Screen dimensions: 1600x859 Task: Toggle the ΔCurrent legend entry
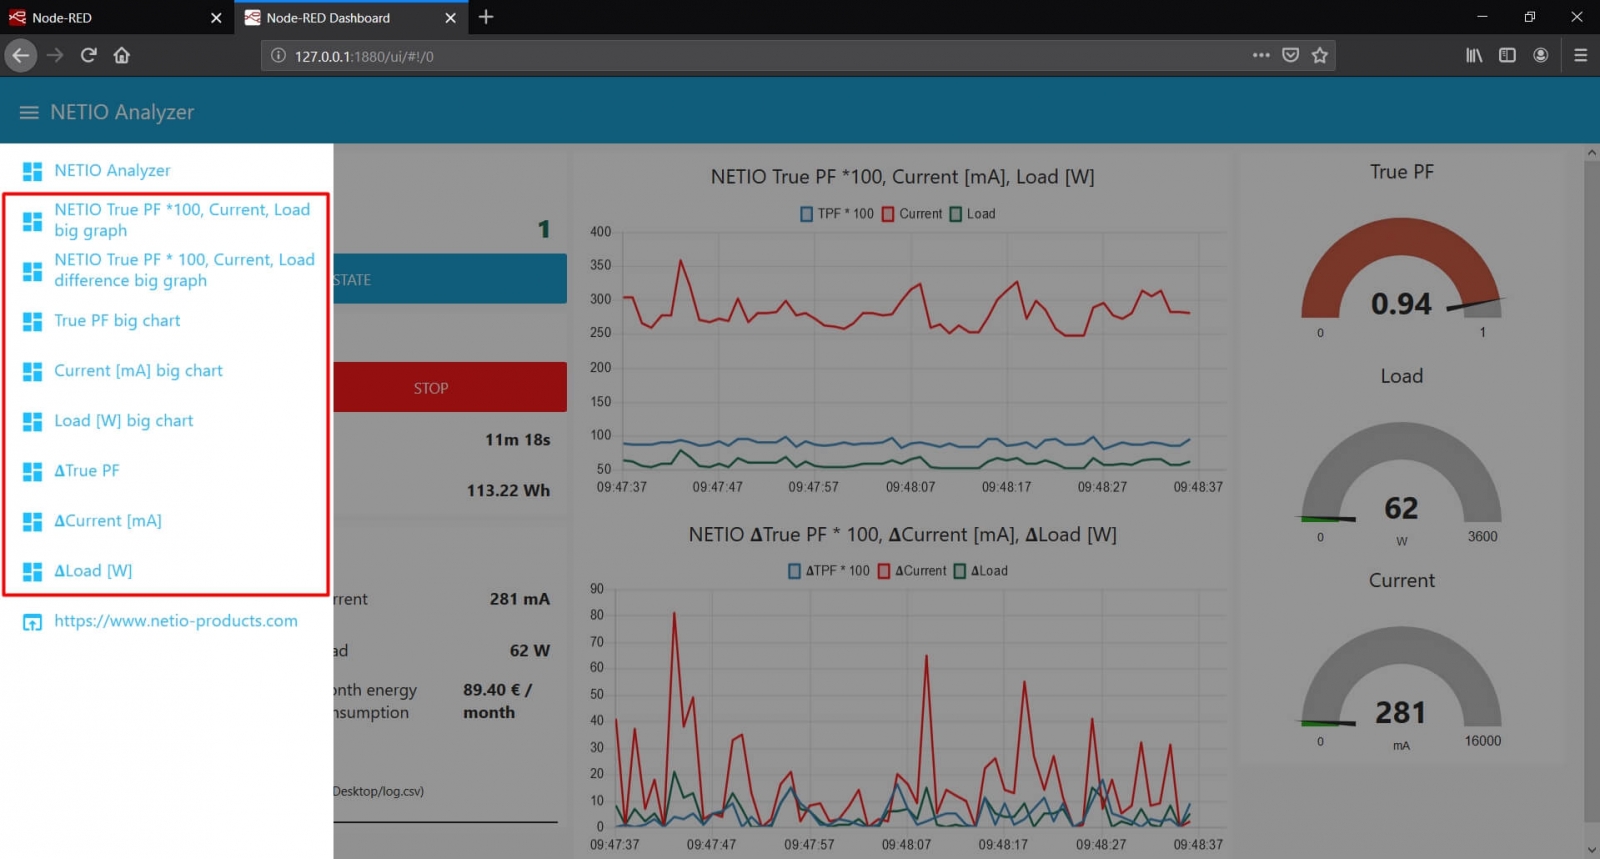911,571
